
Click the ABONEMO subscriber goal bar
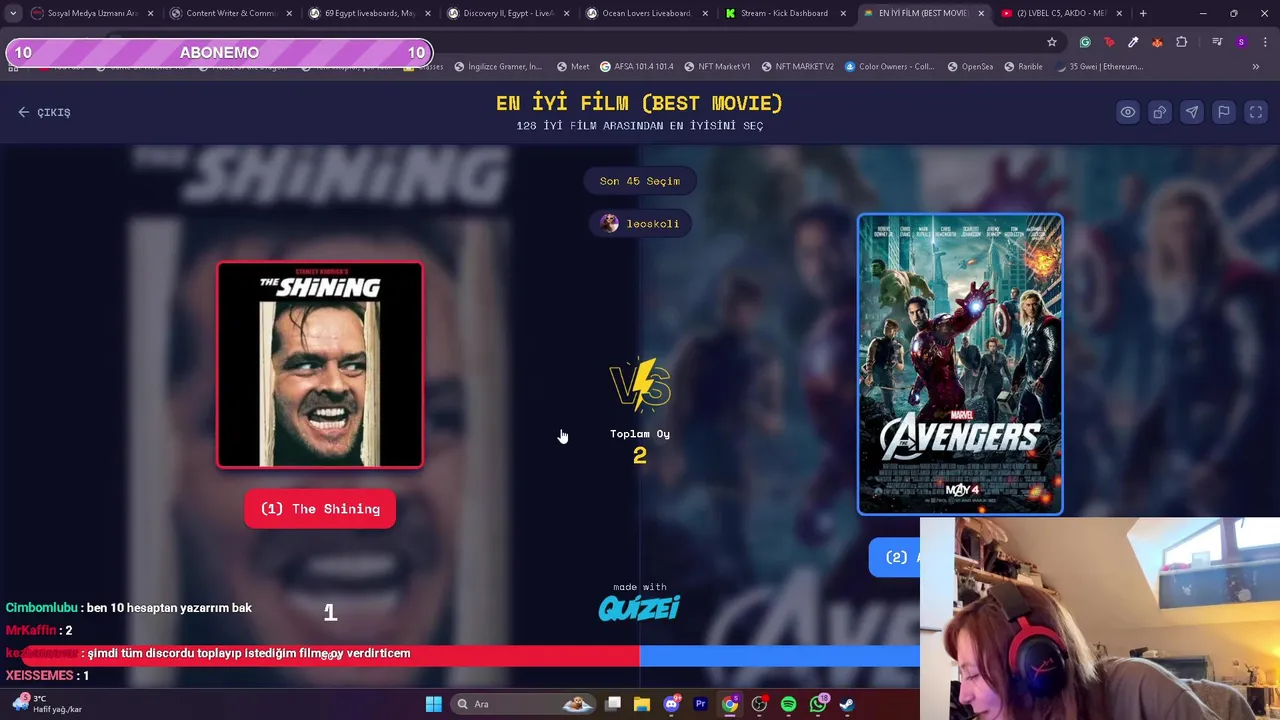[x=219, y=52]
